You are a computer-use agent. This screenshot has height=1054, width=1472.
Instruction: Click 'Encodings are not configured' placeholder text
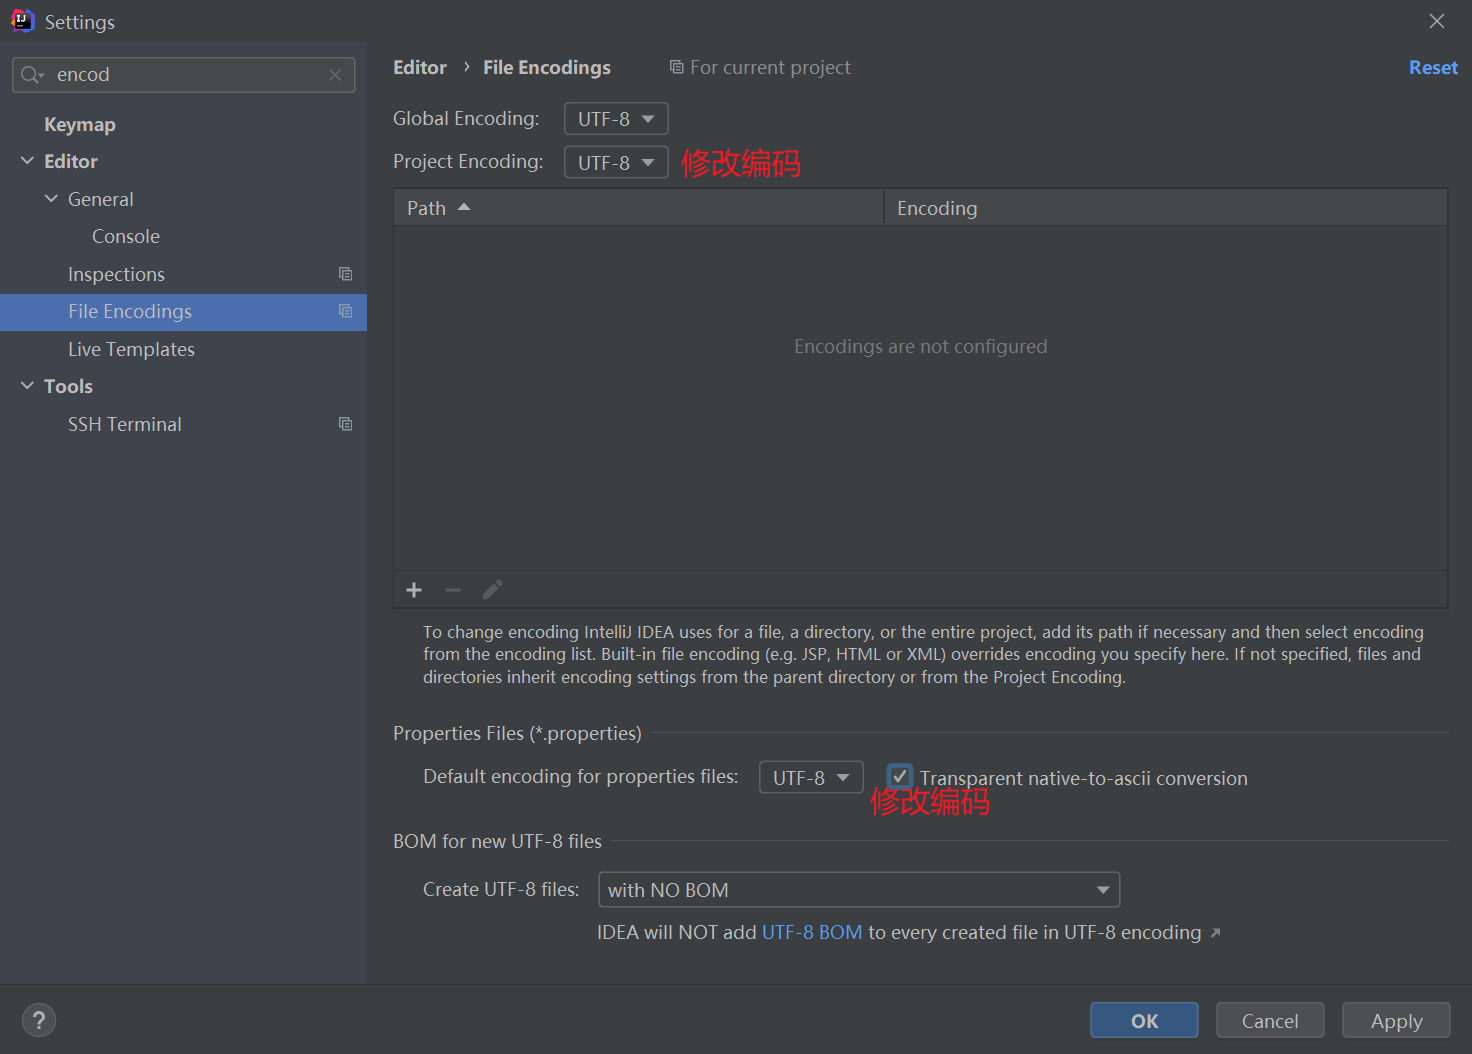920,346
